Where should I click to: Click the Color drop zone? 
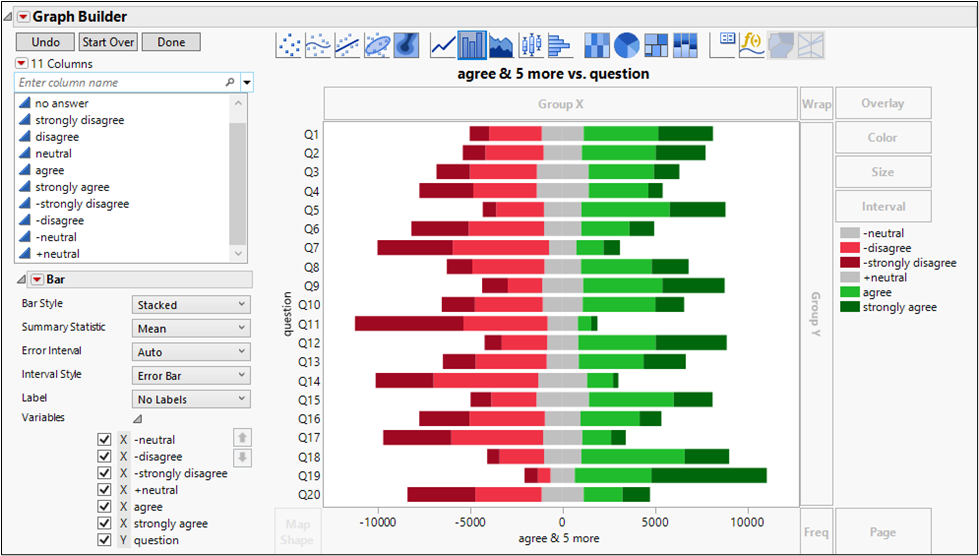click(883, 137)
